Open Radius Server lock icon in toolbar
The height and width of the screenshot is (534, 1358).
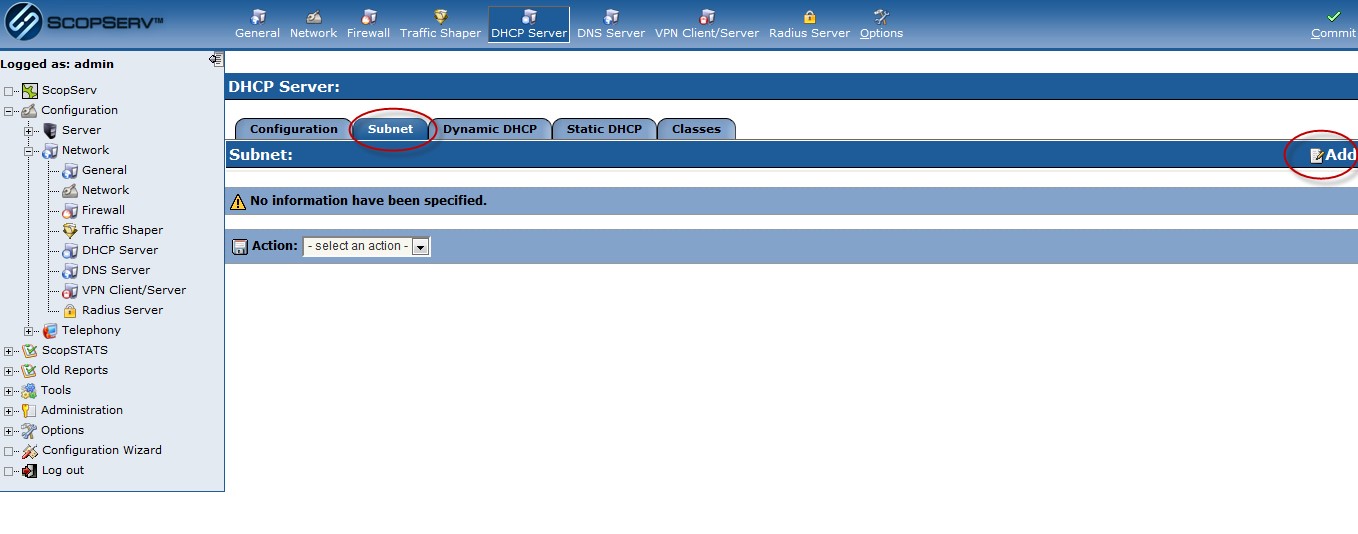809,16
